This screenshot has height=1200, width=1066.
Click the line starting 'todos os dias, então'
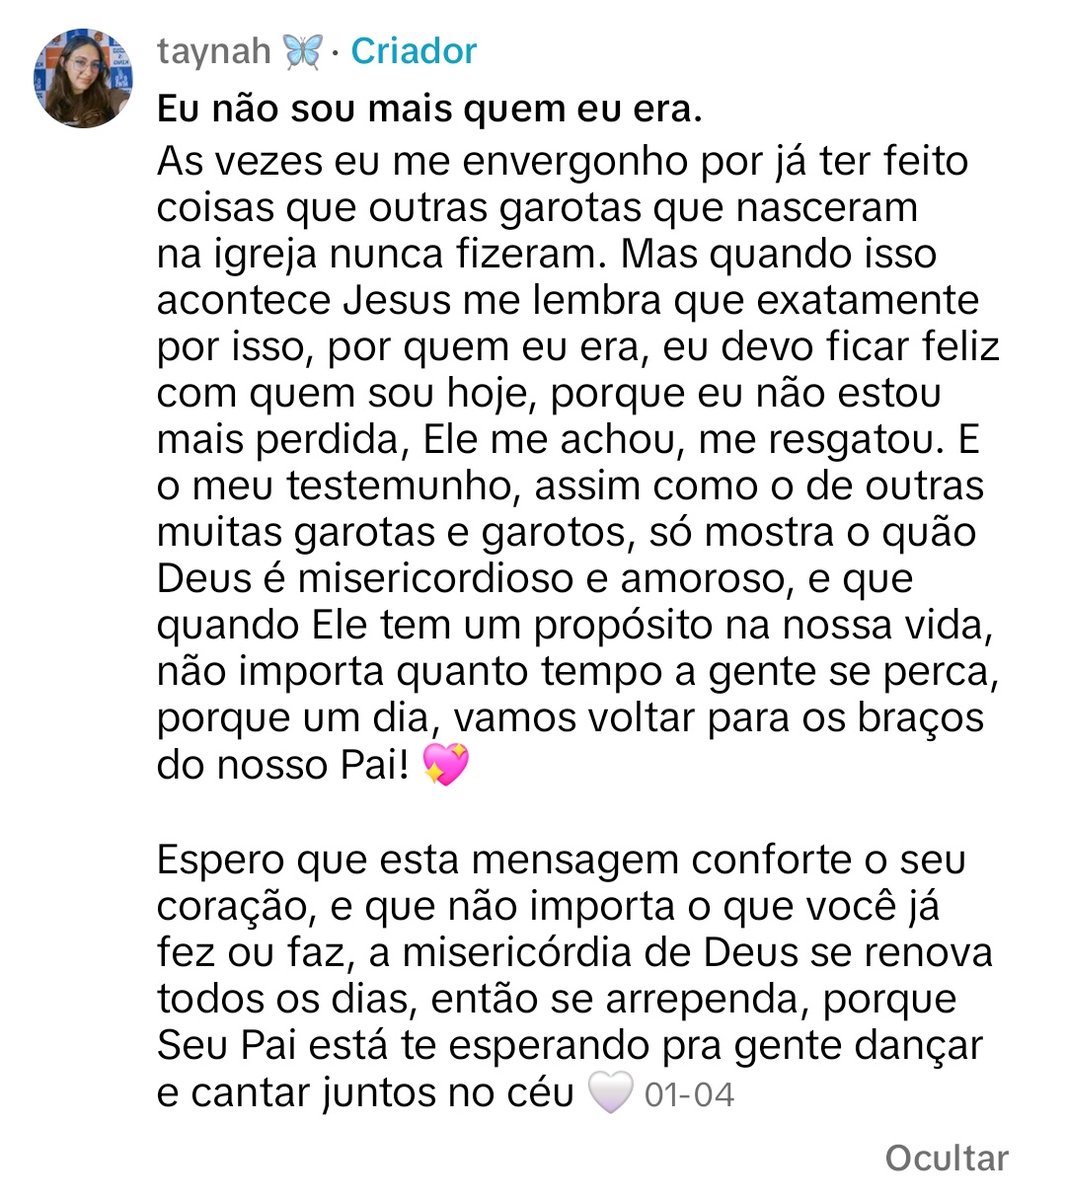tap(557, 999)
